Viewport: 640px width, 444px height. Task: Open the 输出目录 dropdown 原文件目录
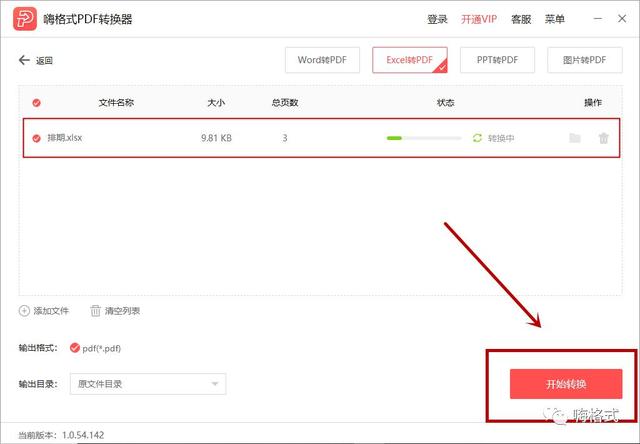point(148,384)
